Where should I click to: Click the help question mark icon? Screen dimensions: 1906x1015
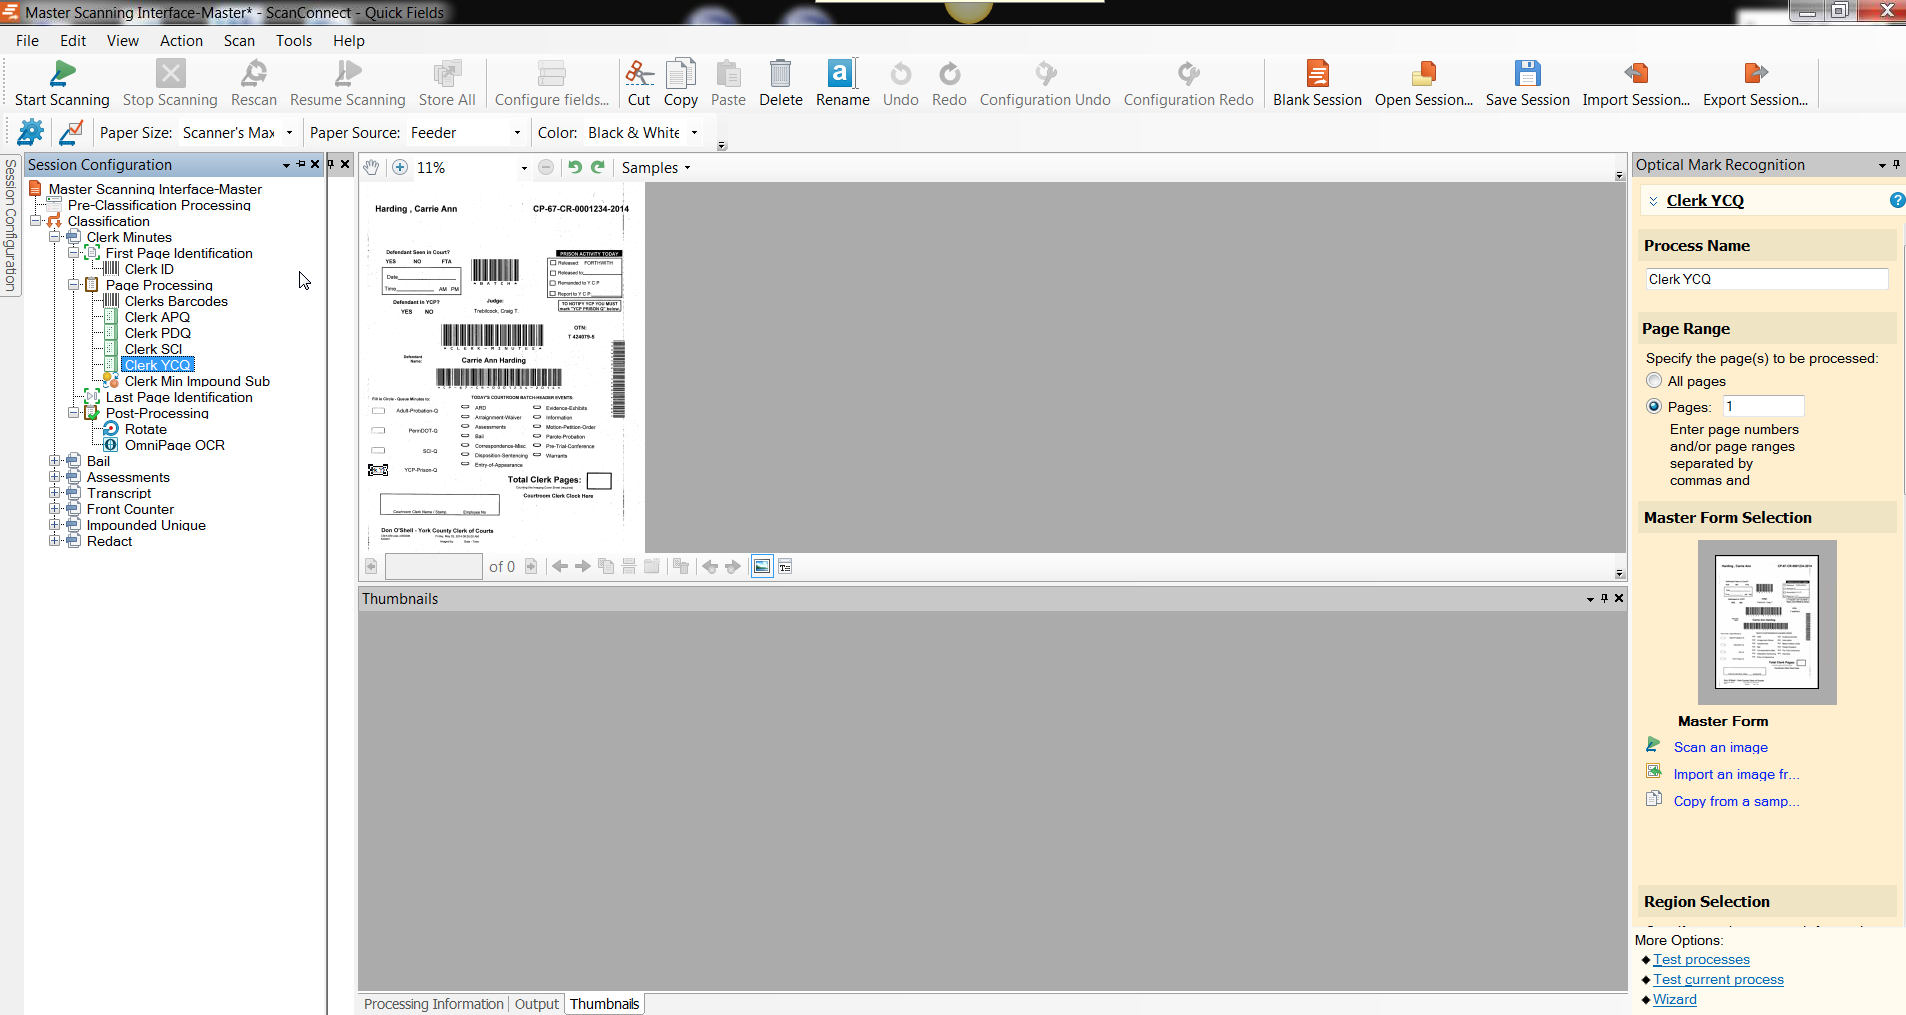[x=1896, y=201]
